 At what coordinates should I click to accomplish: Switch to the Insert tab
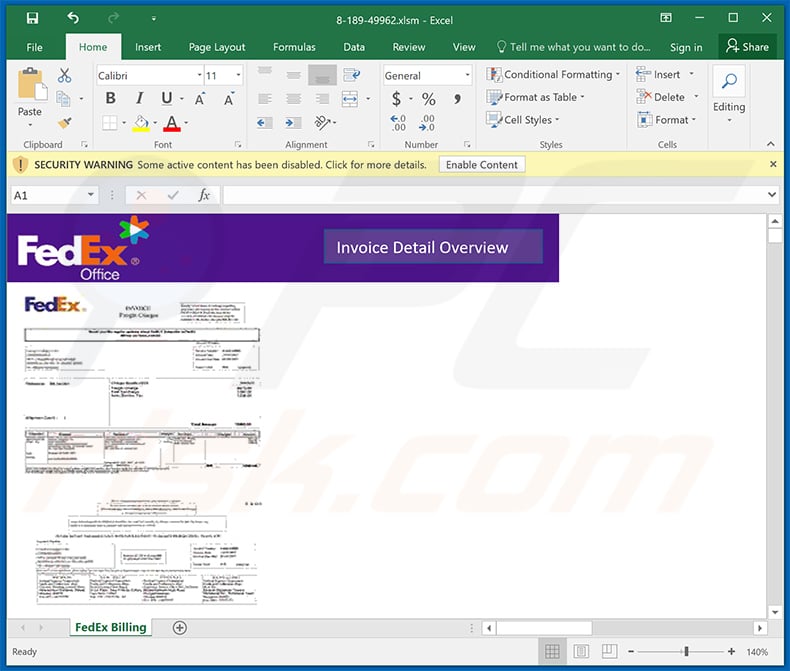coord(148,47)
